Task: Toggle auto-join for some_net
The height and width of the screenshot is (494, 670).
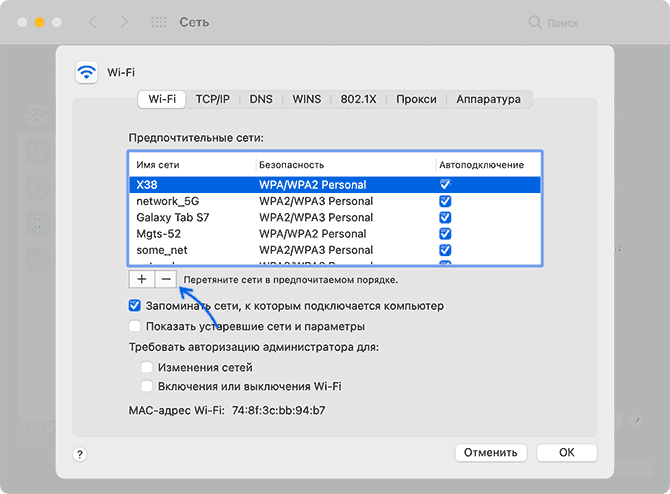Action: click(x=445, y=250)
